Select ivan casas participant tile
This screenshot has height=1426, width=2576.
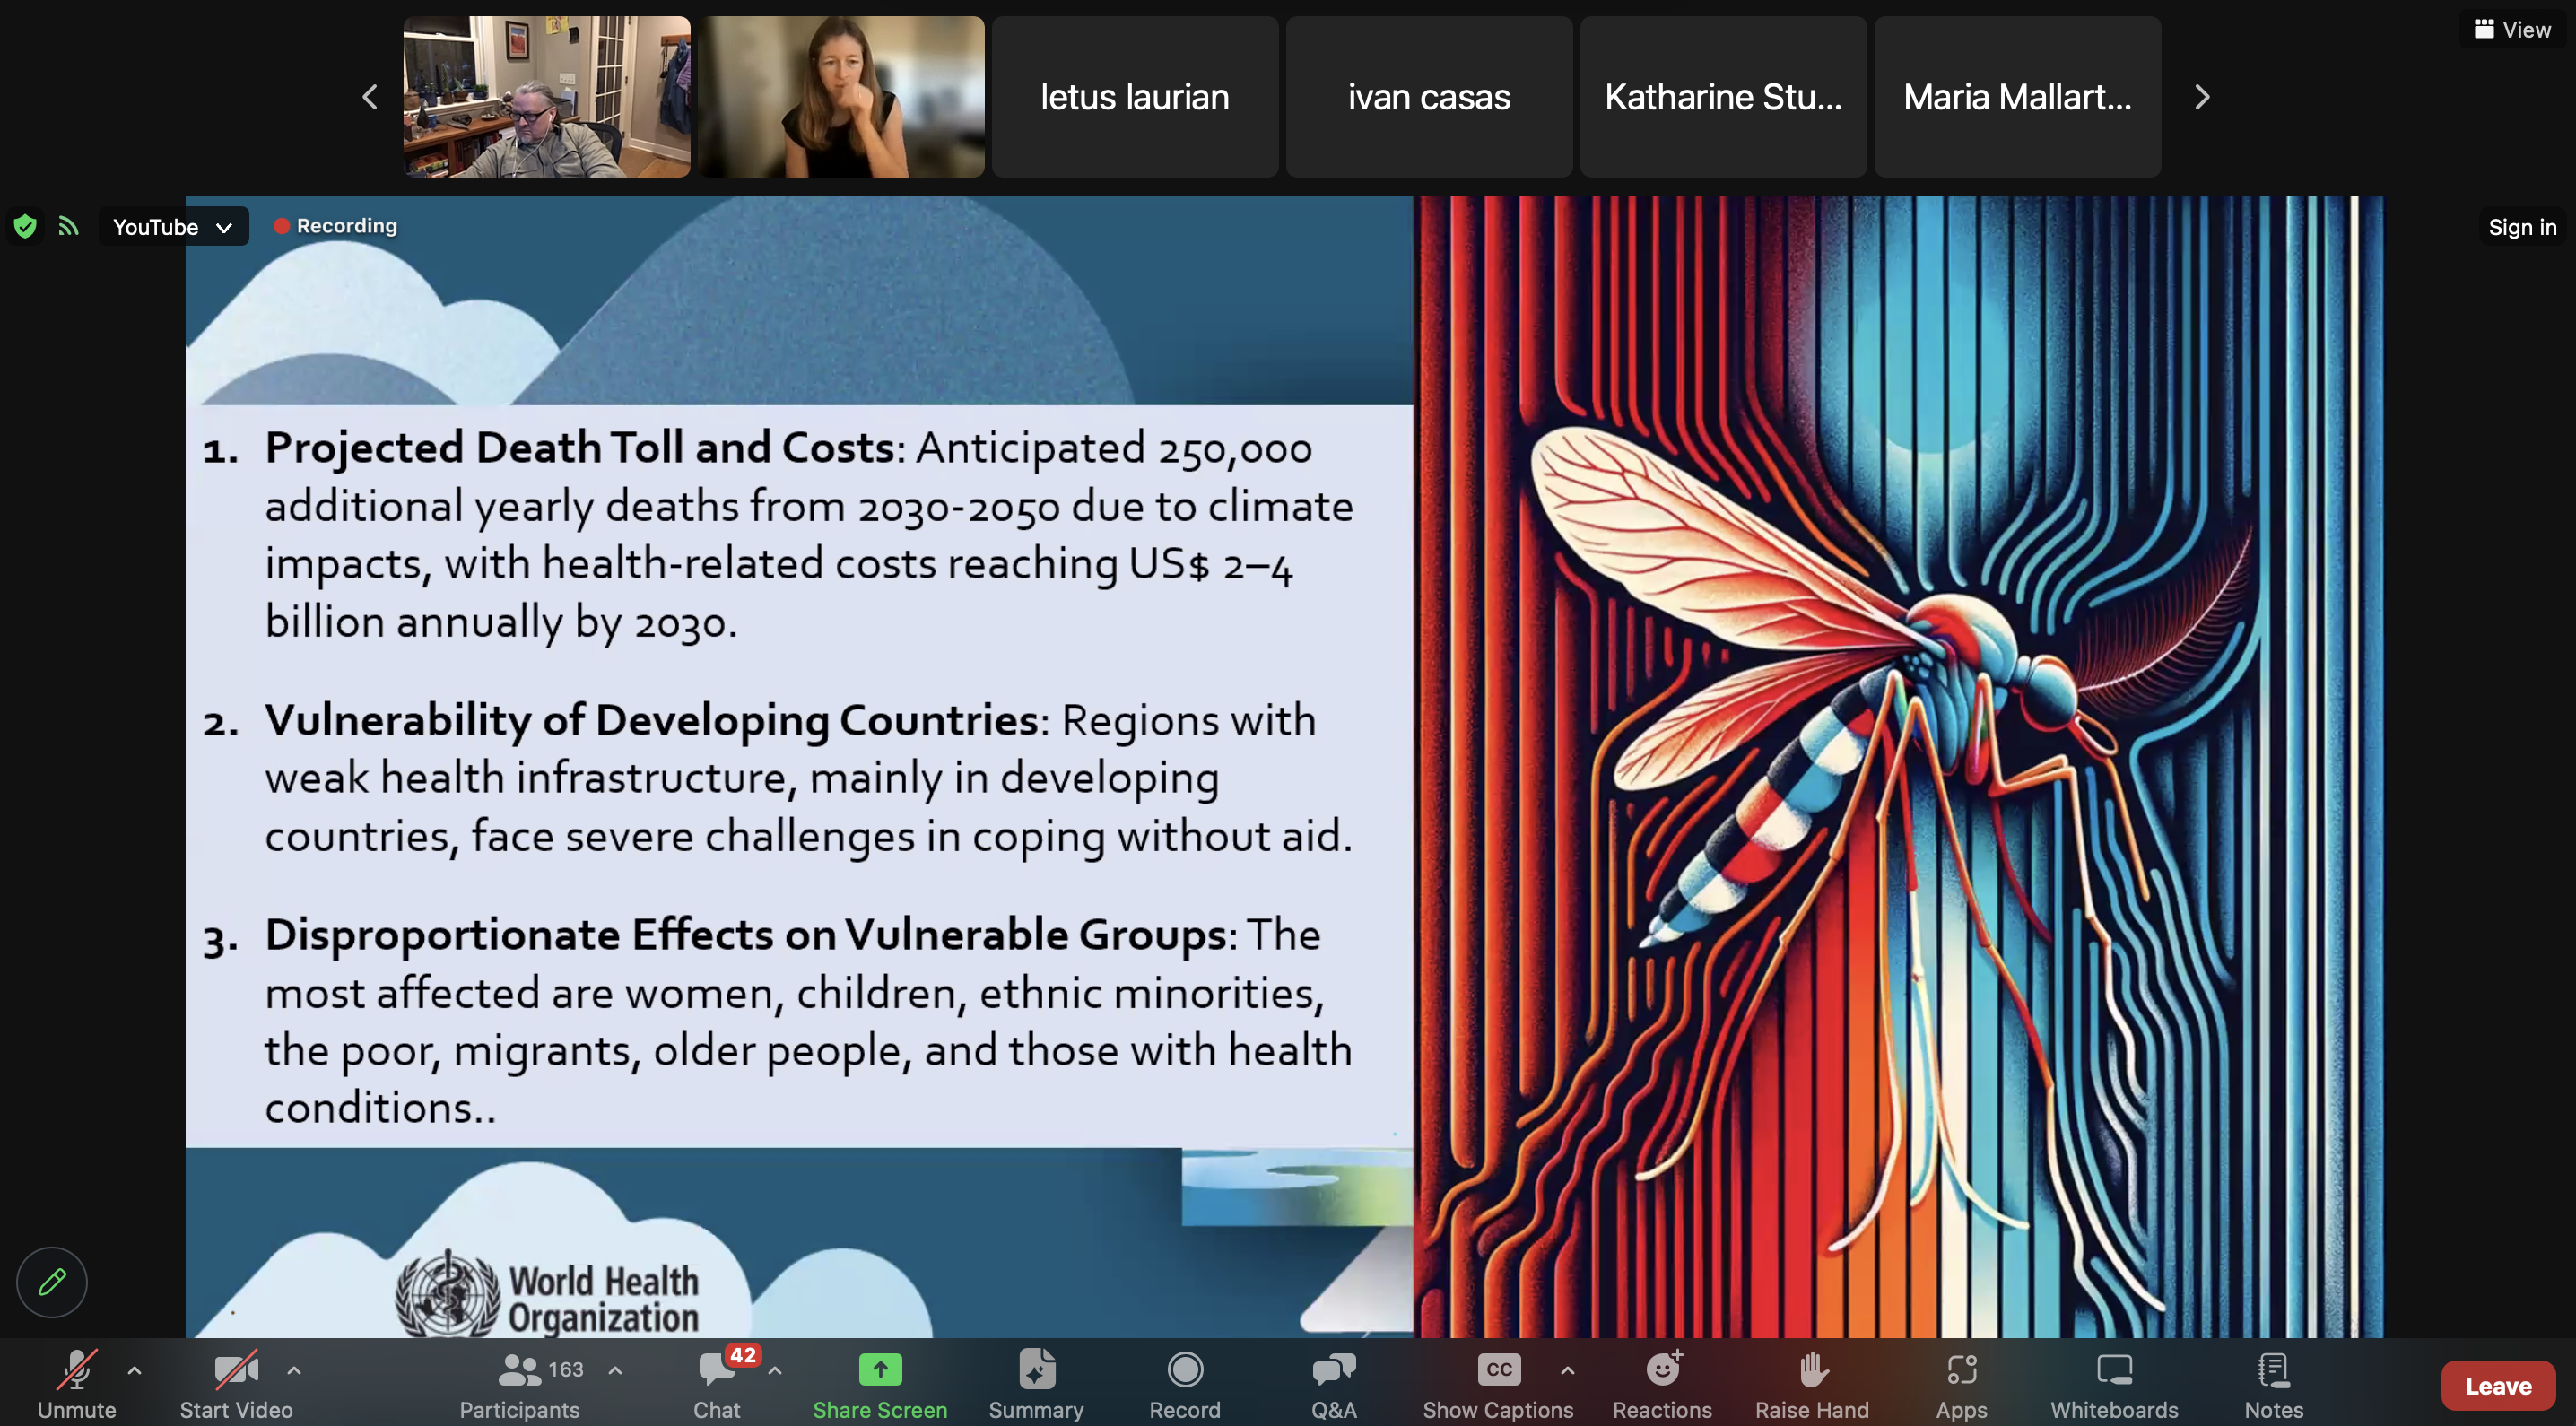1429,97
